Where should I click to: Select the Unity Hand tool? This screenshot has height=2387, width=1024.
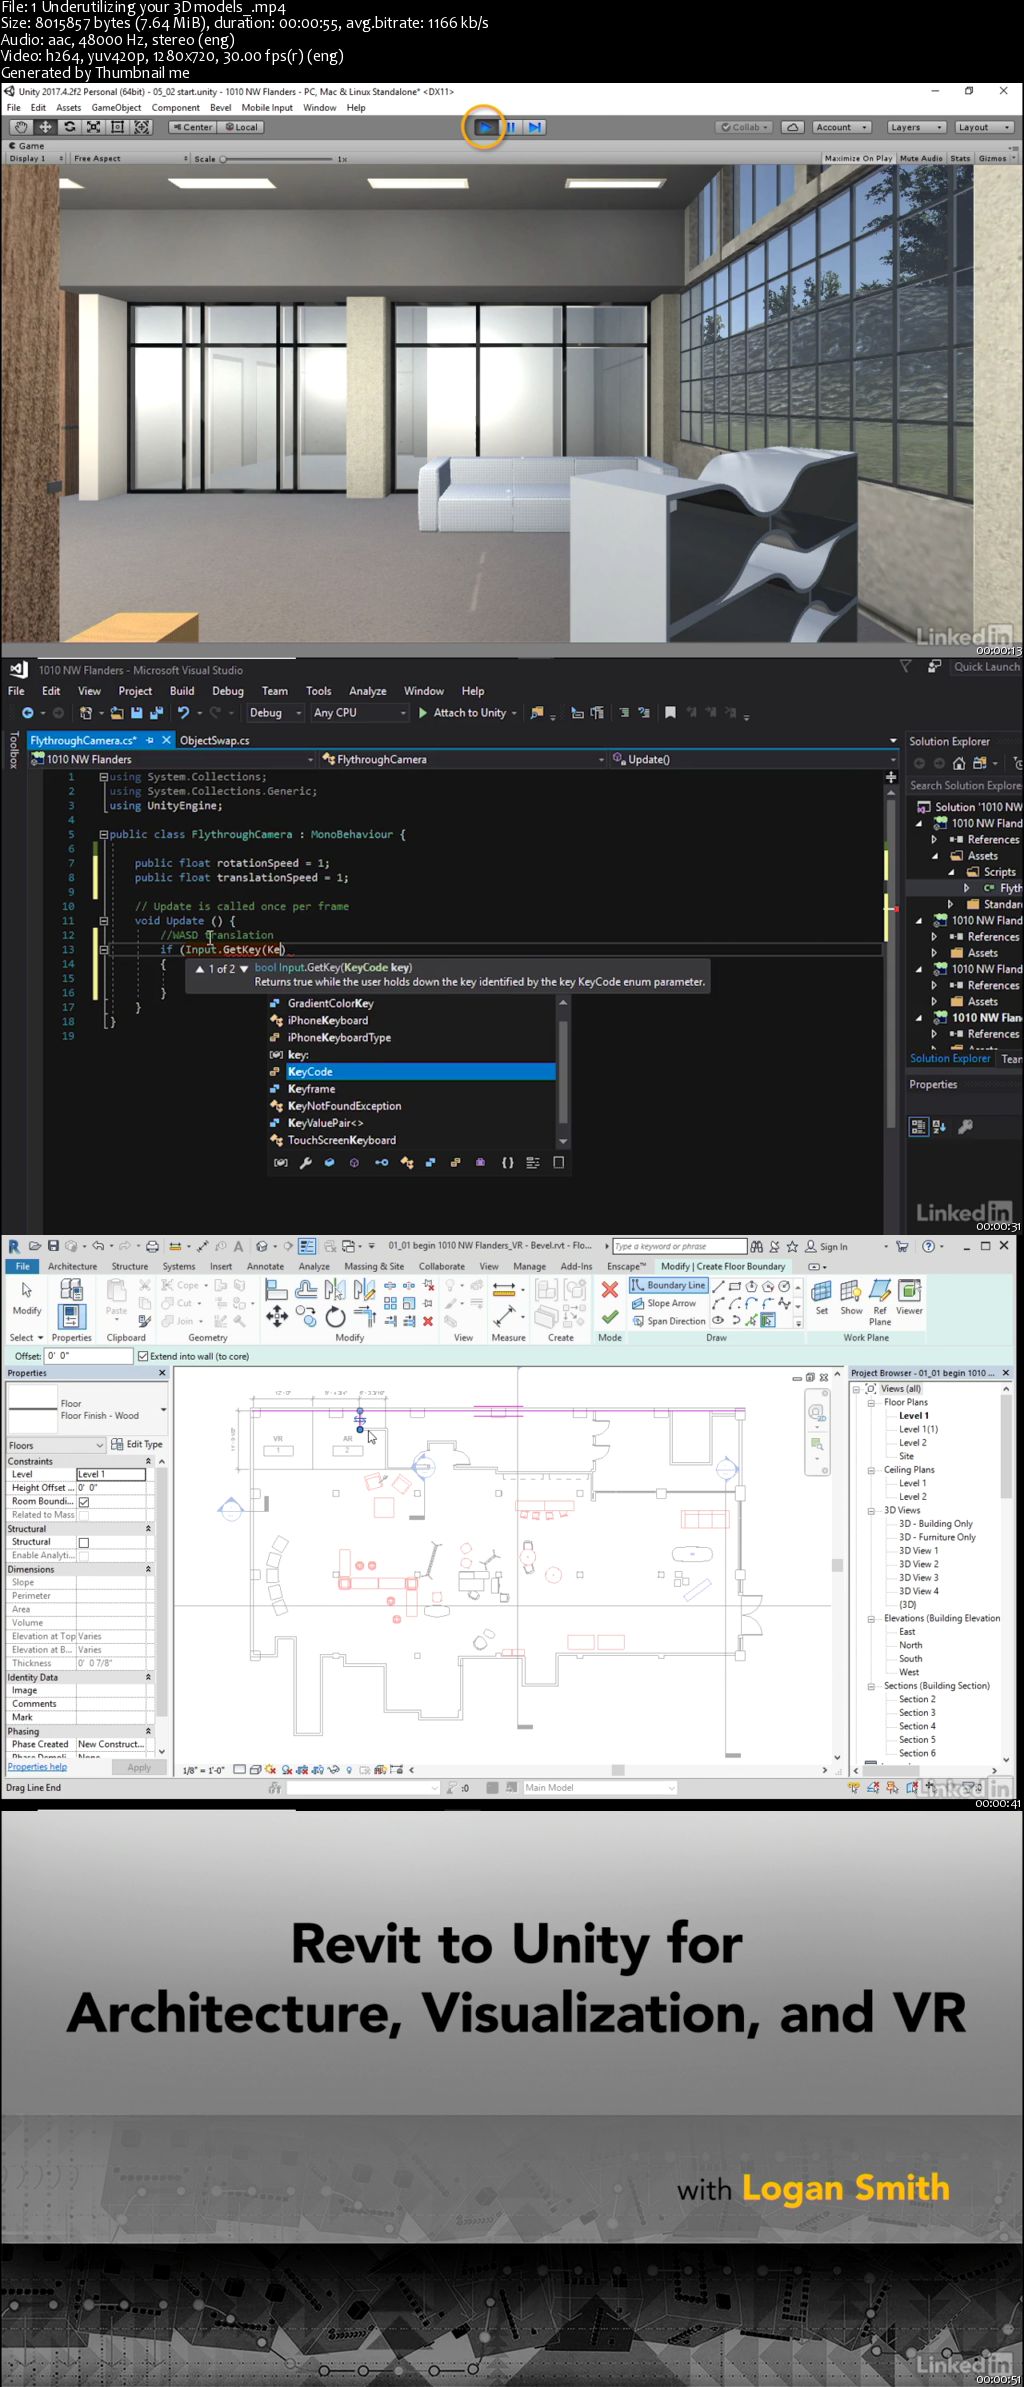[x=21, y=127]
